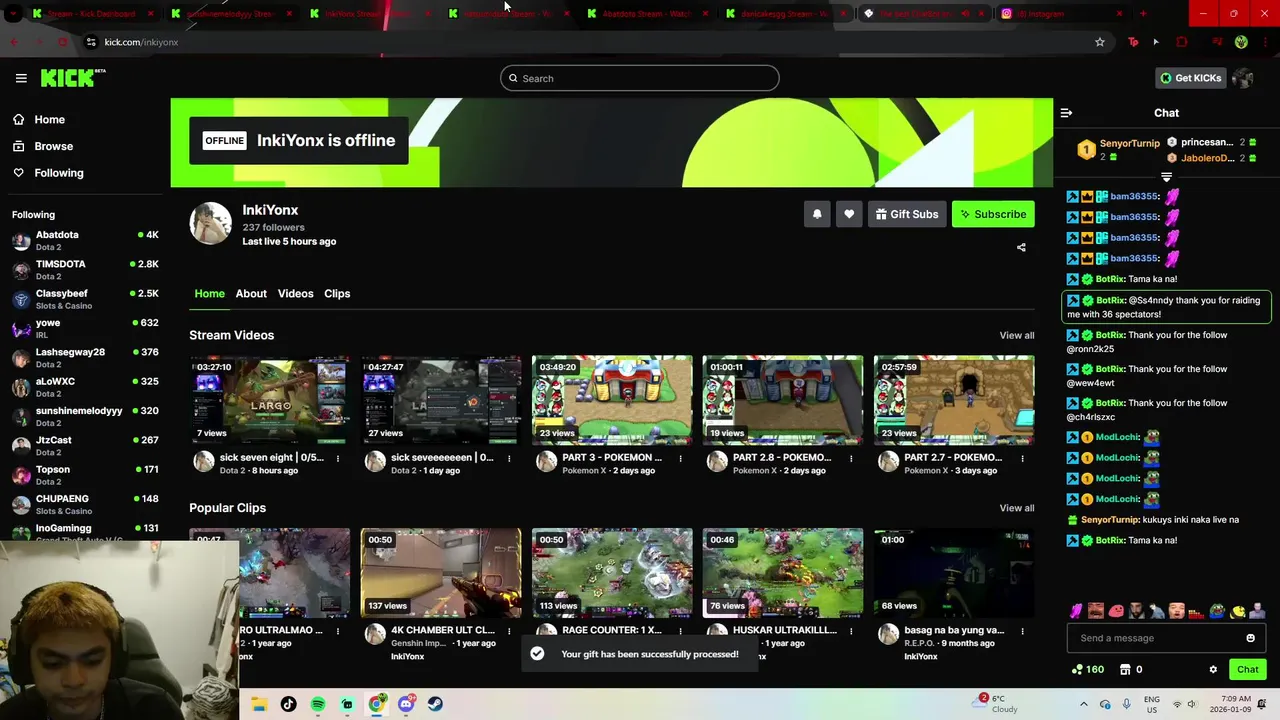
Task: Open Topson channel in Following list
Action: coord(85,475)
